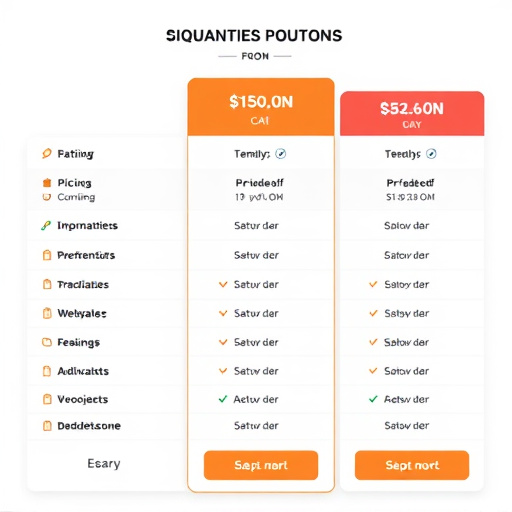
Task: Click the circular check icon next to Teedhs
Action: pos(431,154)
